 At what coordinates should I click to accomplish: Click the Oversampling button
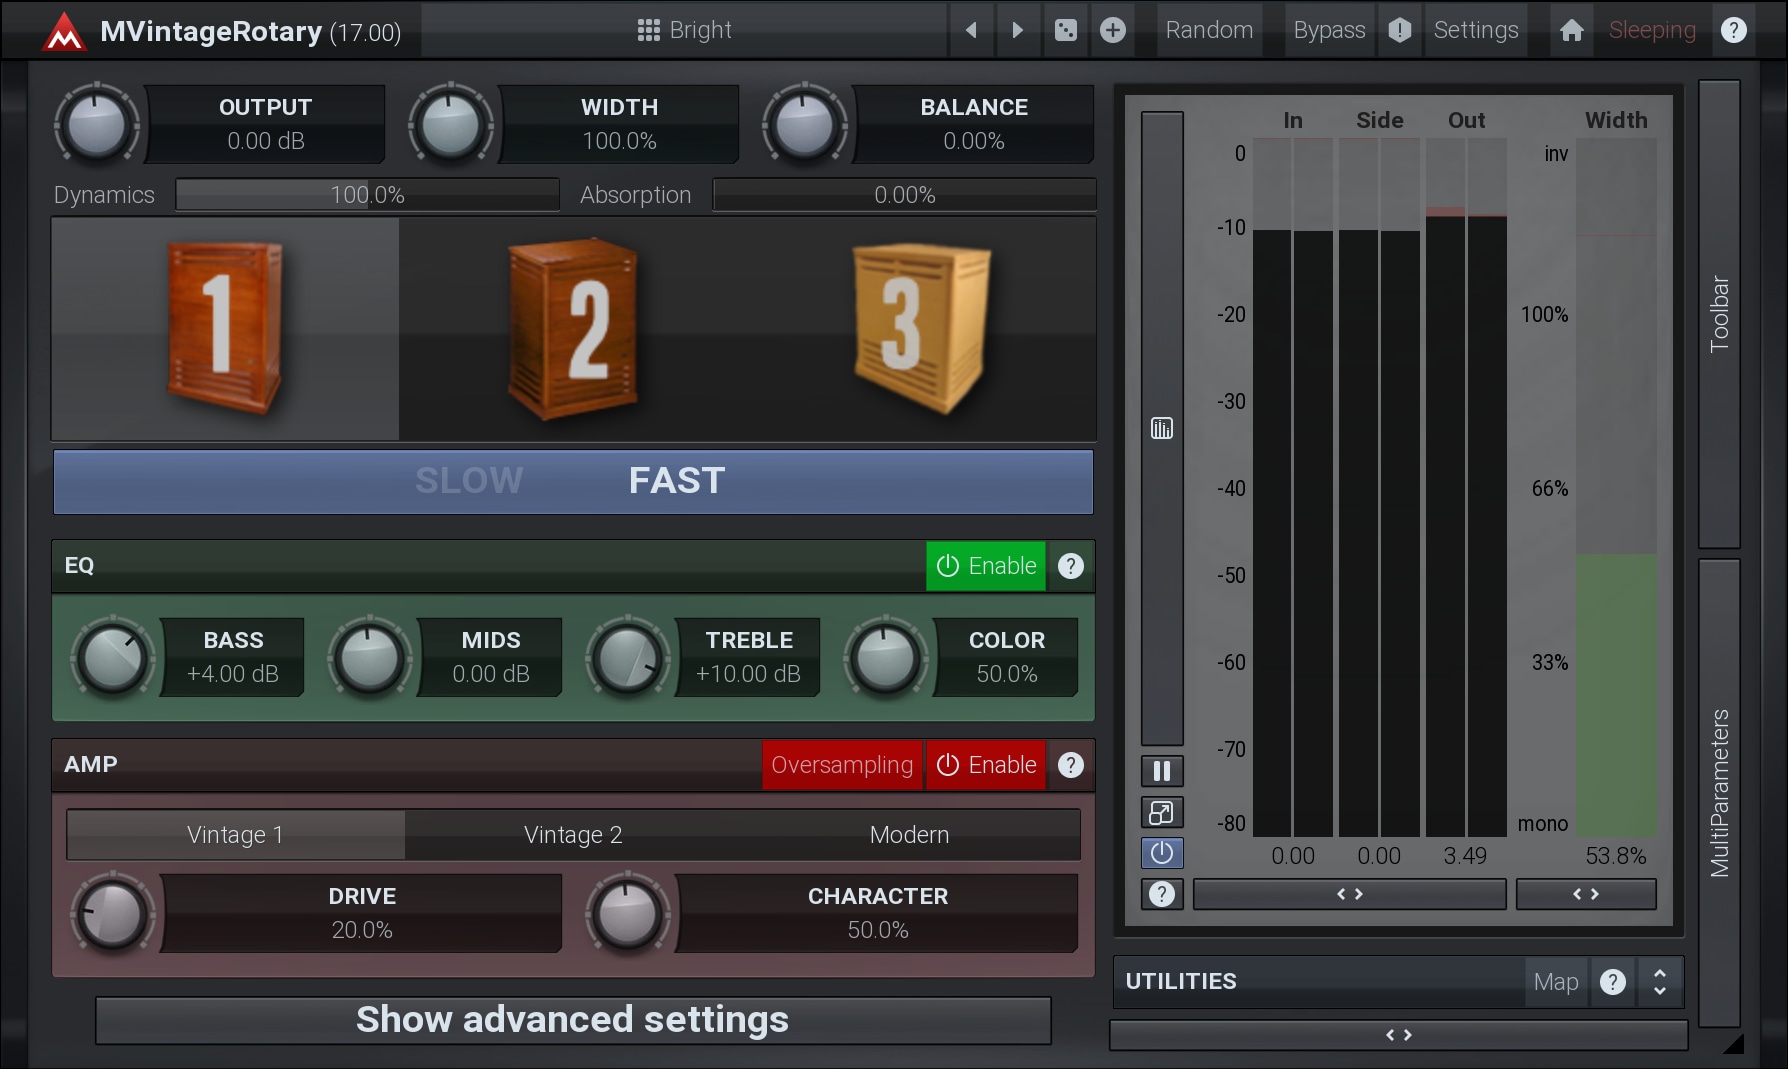click(x=841, y=765)
